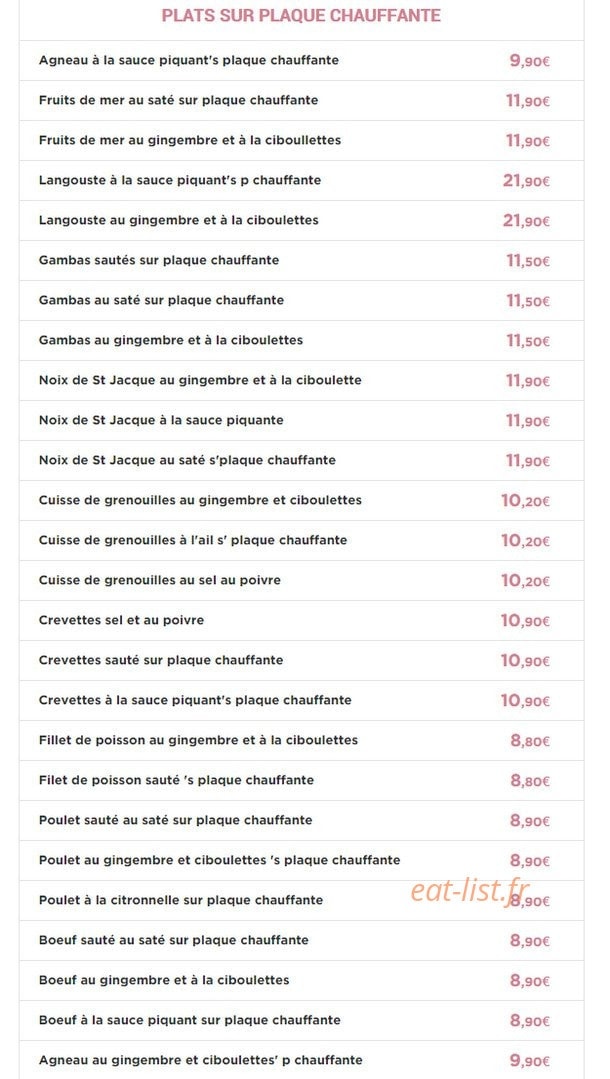Select Gambas au saté sur plaque chauffante

(x=301, y=300)
